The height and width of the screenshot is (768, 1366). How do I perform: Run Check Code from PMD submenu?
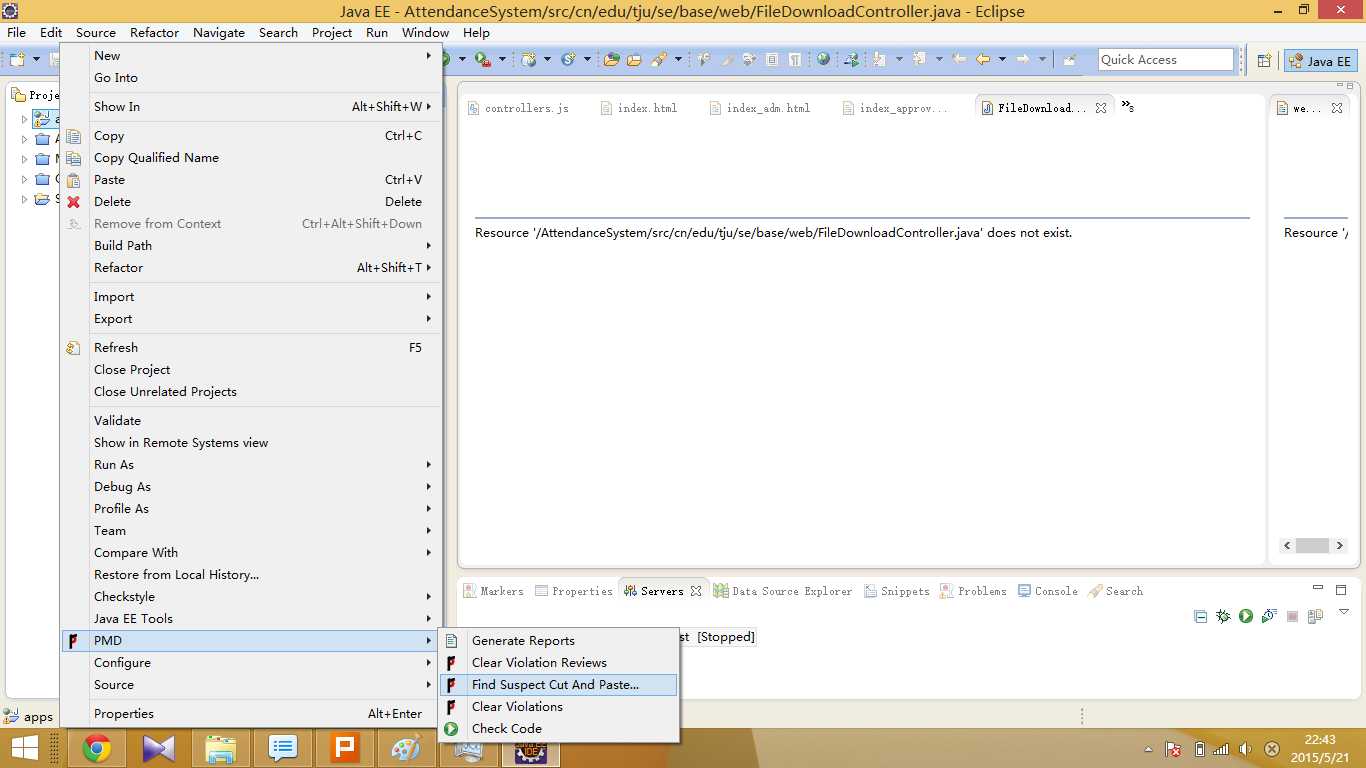click(x=559, y=729)
